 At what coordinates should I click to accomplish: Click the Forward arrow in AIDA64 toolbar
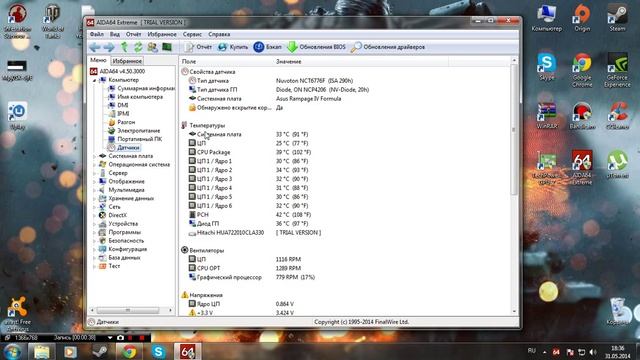109,47
